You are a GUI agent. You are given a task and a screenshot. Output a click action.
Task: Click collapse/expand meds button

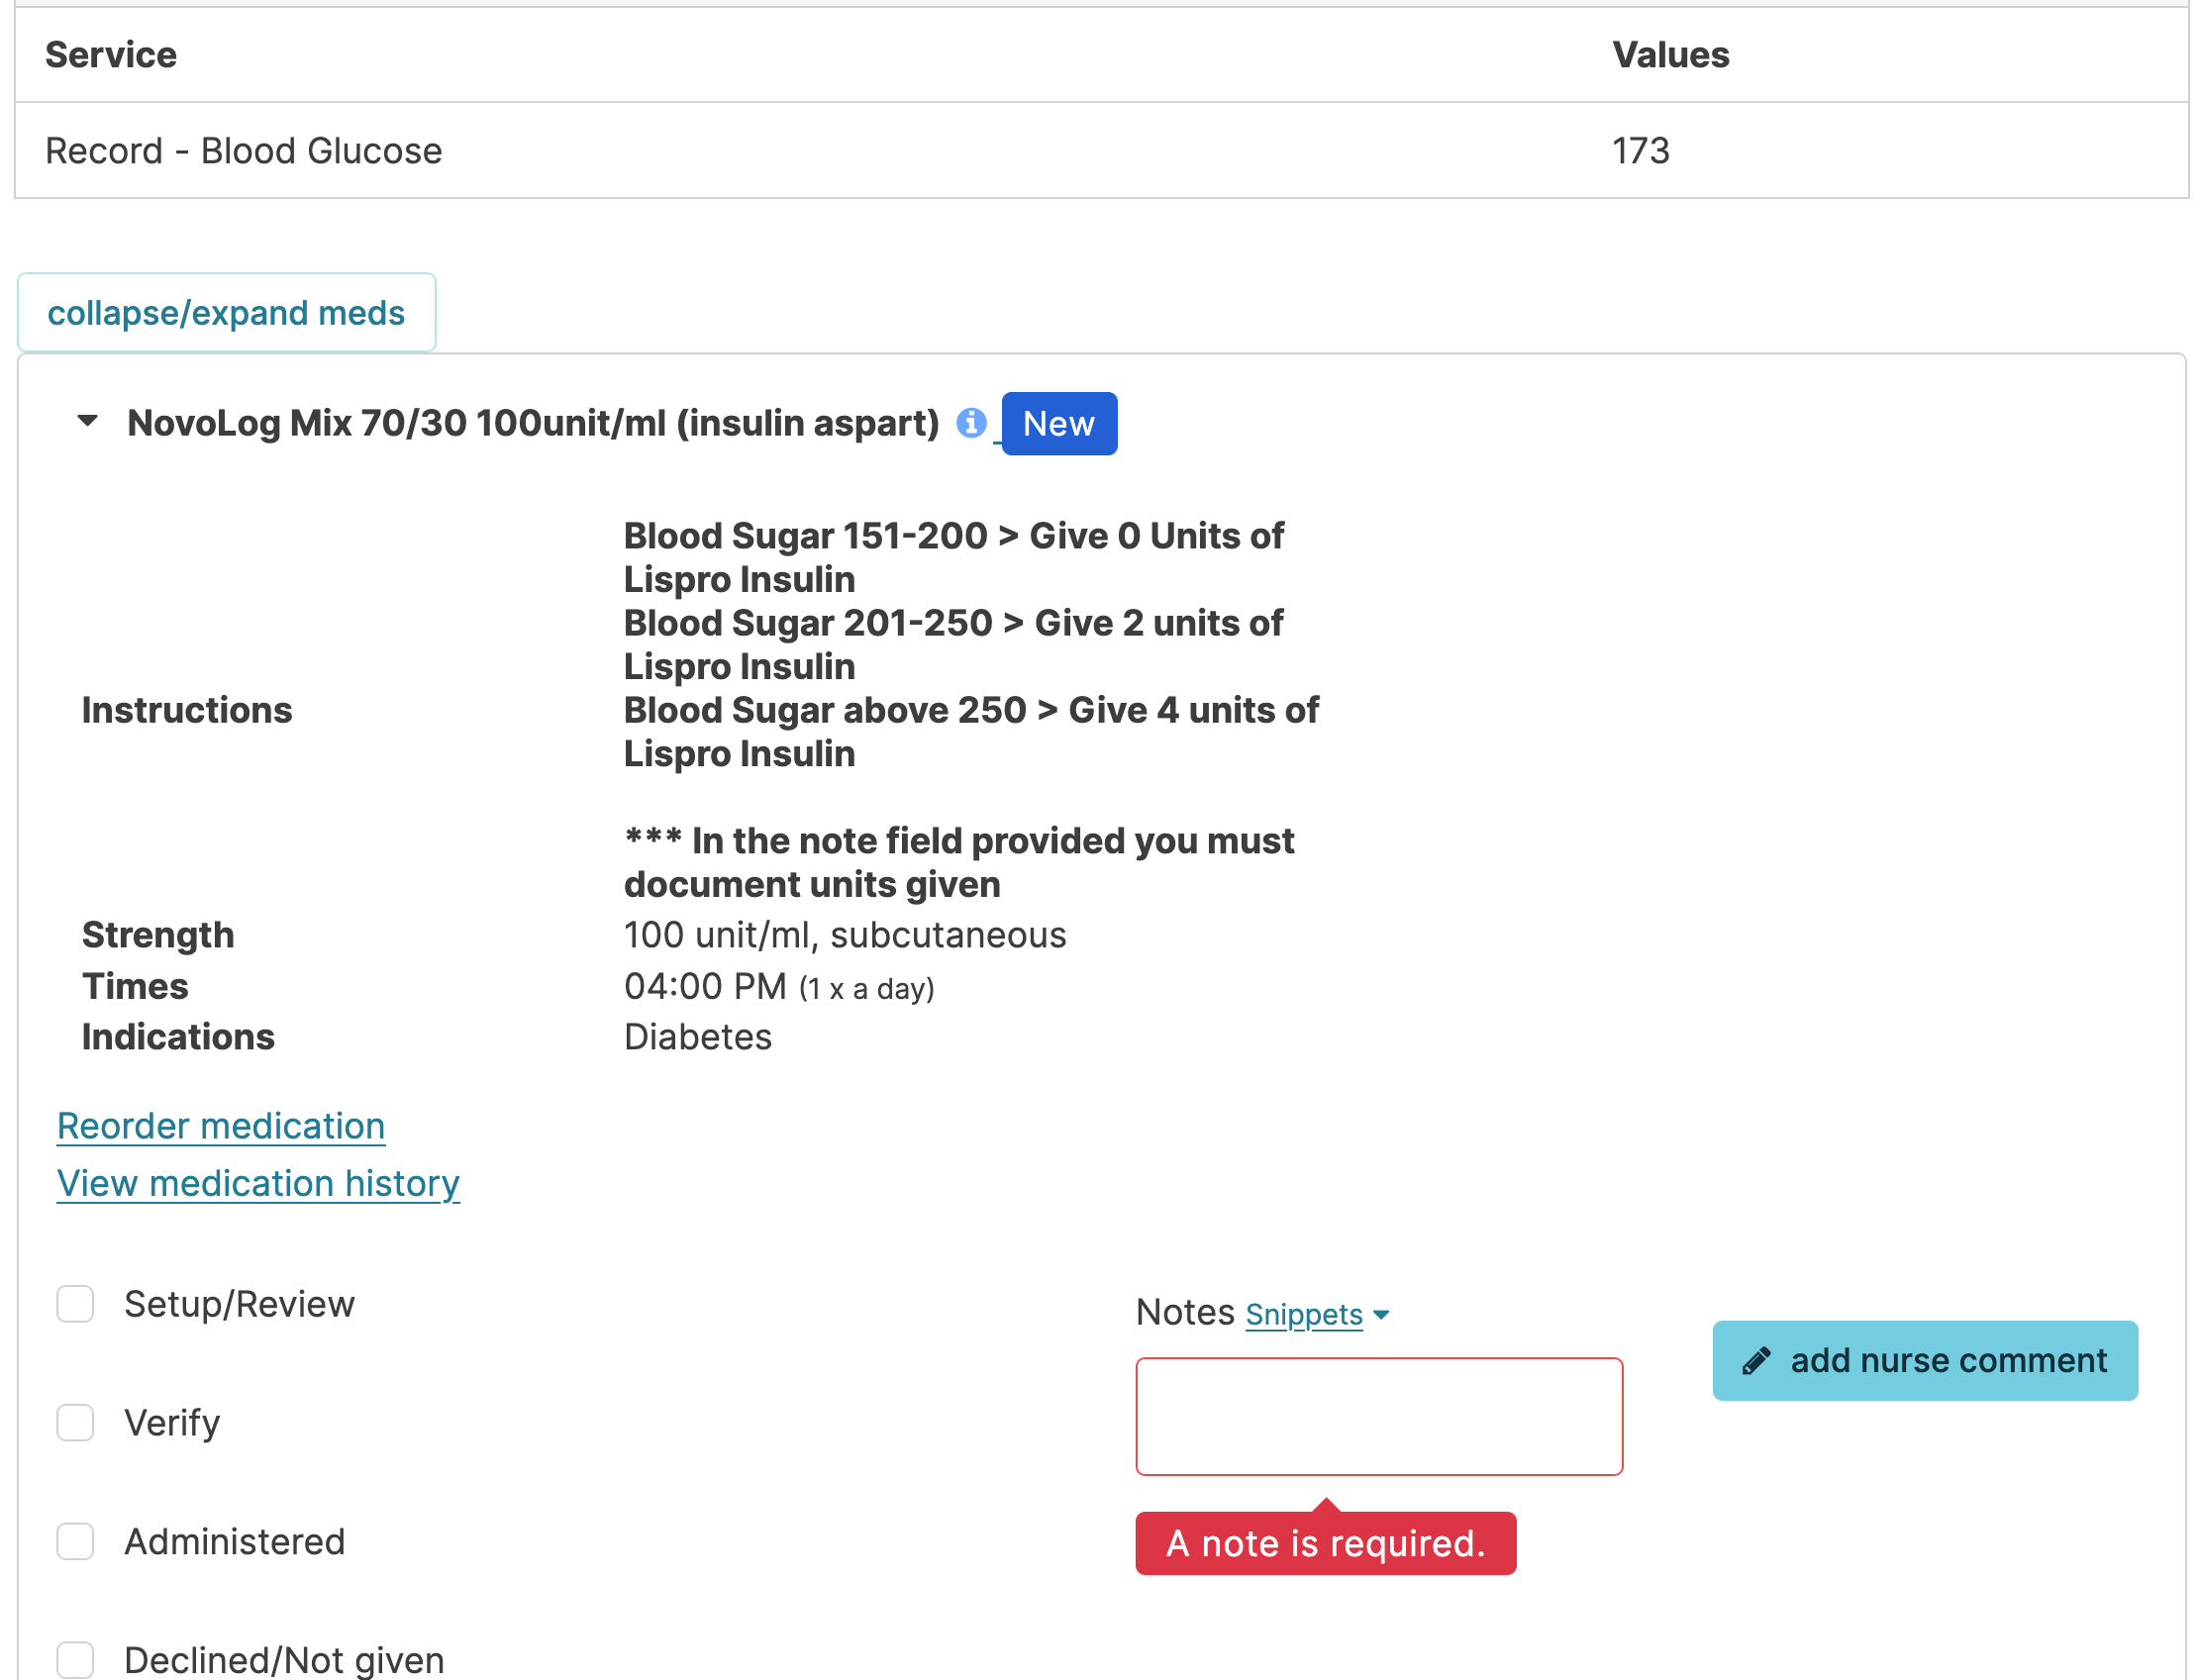pos(226,313)
